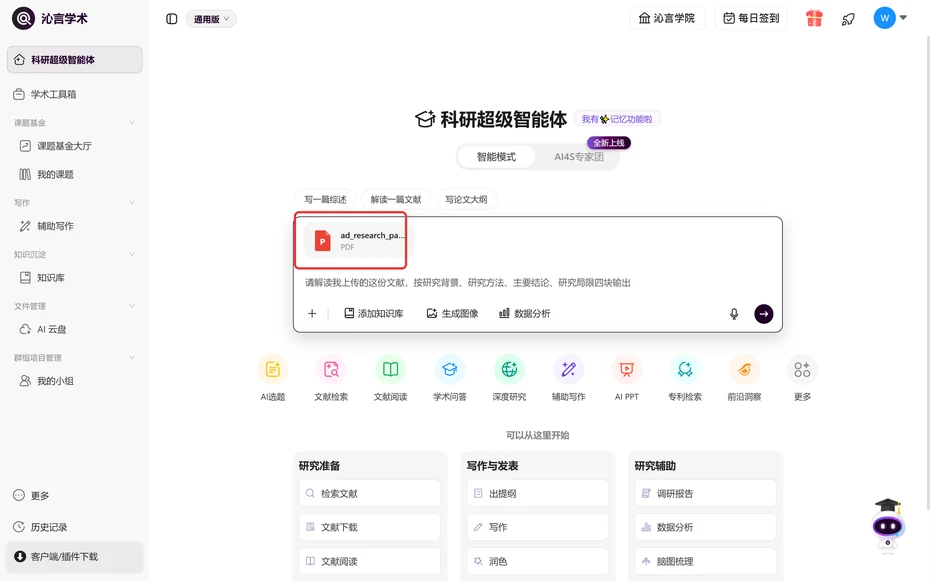Click the microphone voice input icon
930x581 pixels.
pyautogui.click(x=734, y=314)
